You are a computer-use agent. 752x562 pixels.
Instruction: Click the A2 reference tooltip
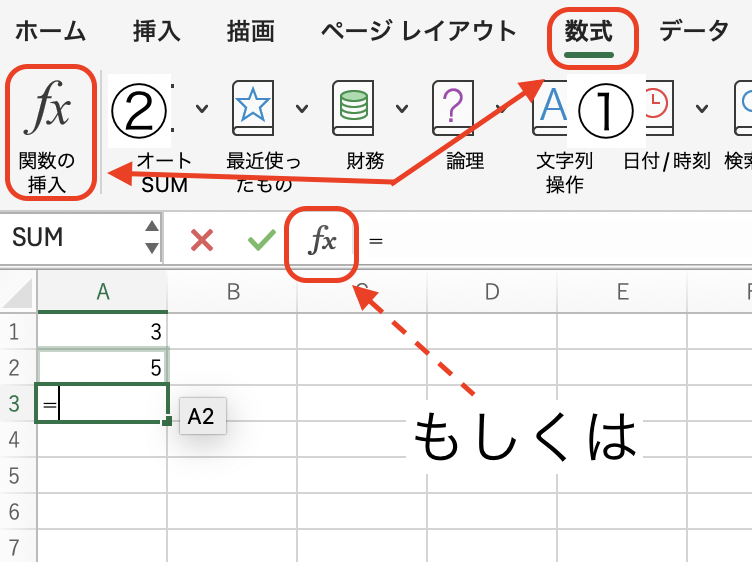click(202, 416)
